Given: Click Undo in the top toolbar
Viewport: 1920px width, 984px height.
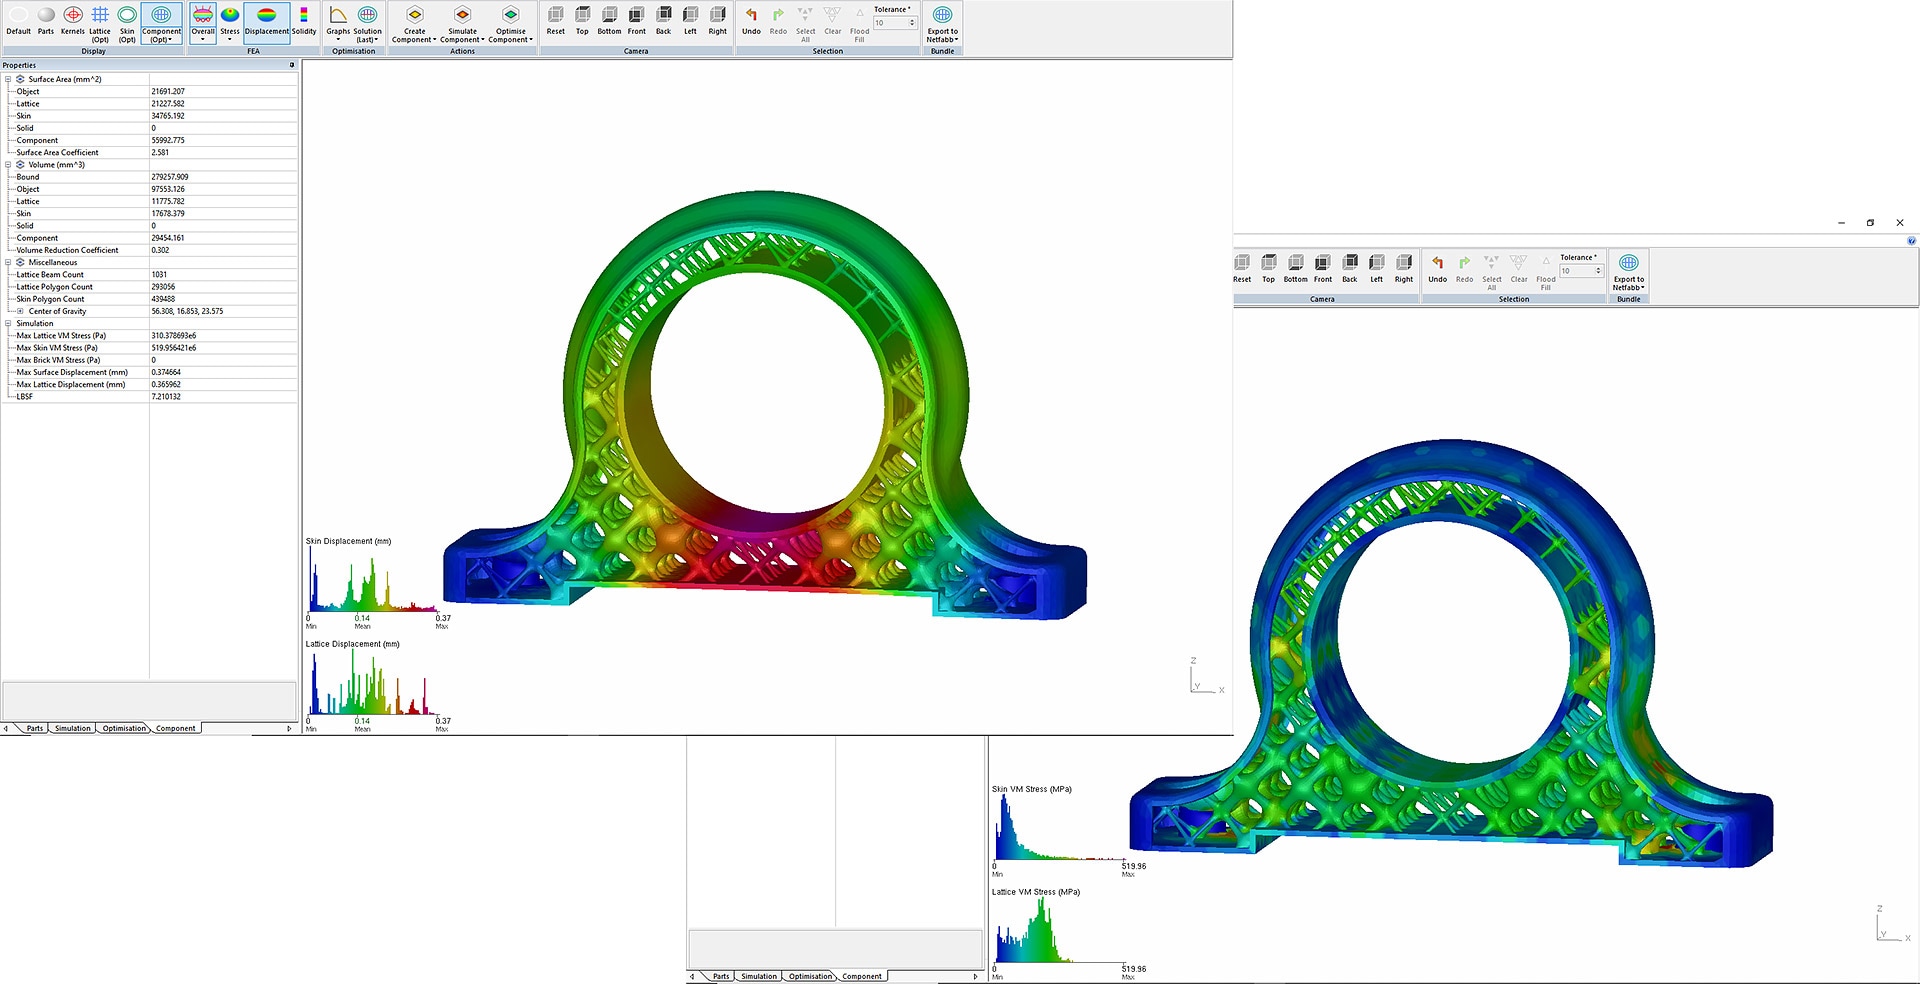Looking at the screenshot, I should (x=751, y=21).
